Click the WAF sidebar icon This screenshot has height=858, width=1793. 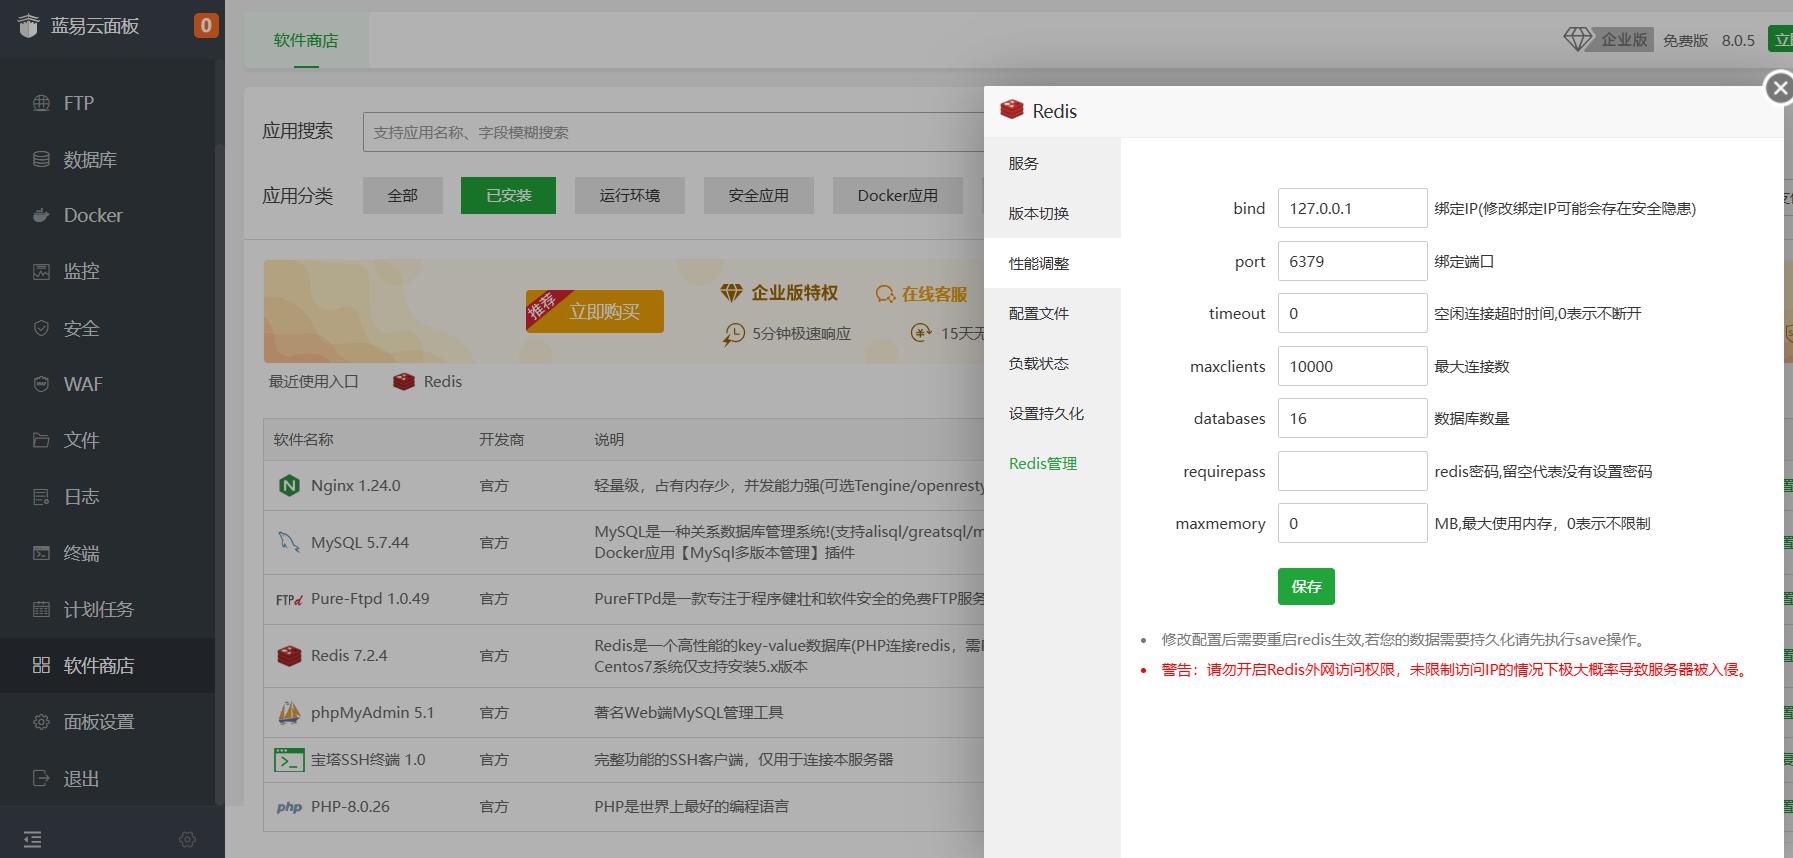point(41,384)
